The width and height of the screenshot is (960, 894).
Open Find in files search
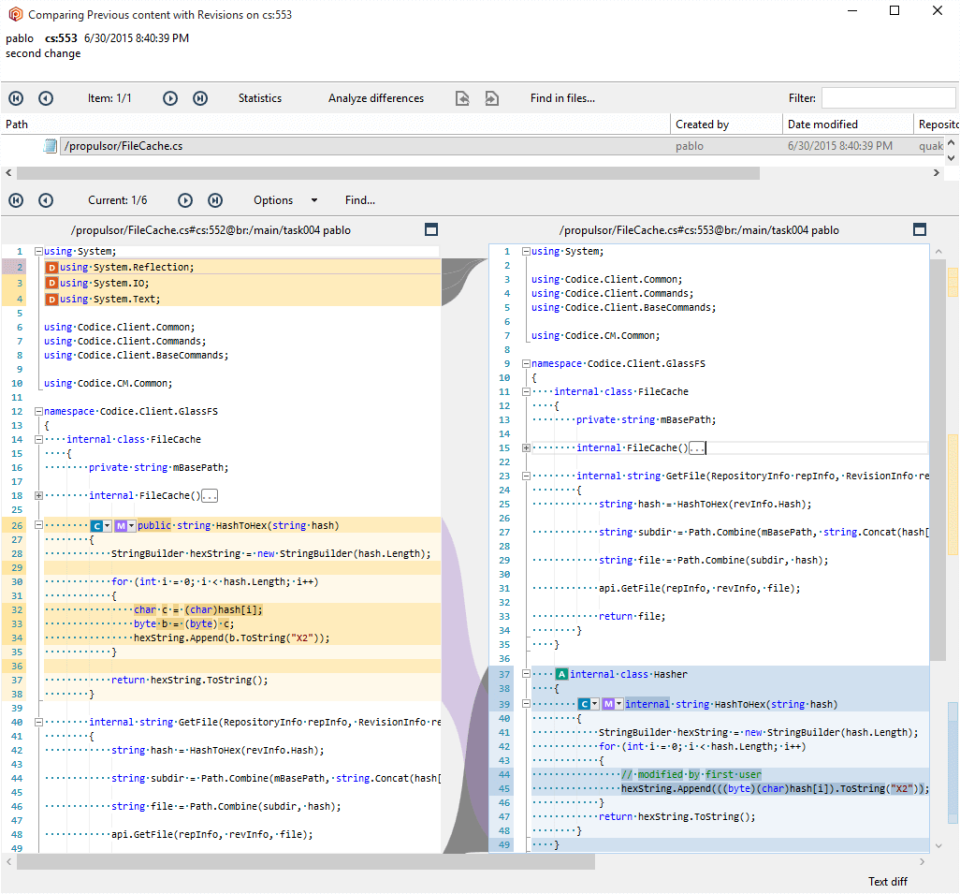point(562,98)
